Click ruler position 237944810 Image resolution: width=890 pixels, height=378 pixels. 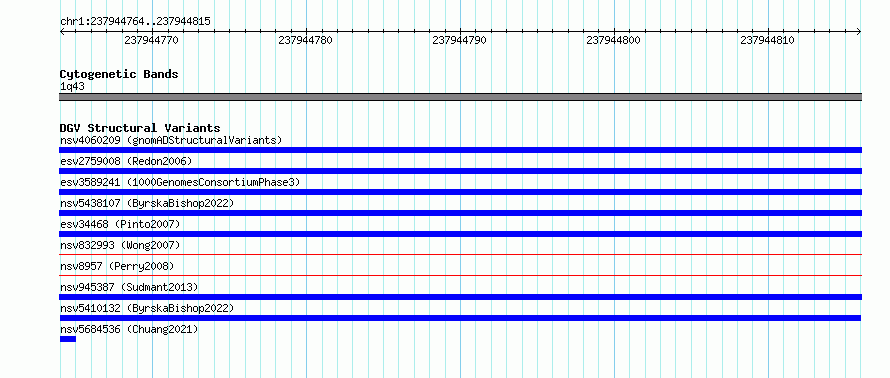767,40
